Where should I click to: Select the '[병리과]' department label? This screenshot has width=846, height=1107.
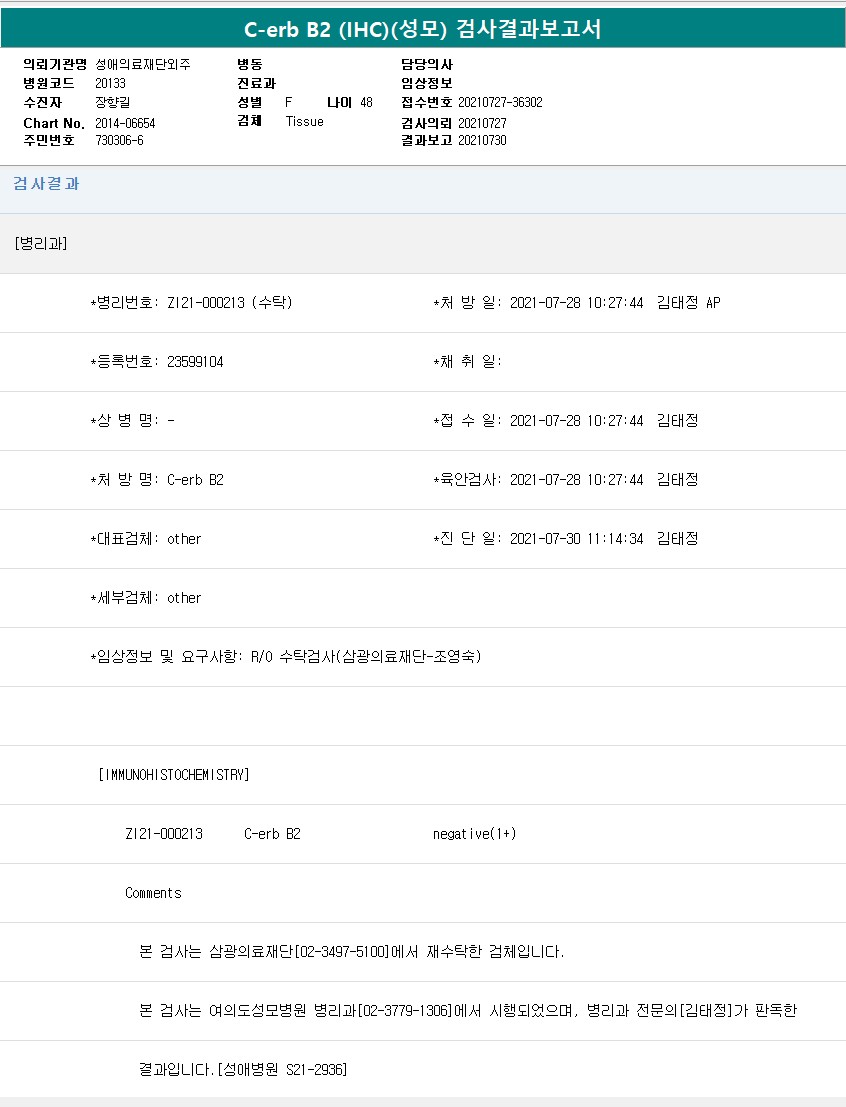tap(40, 244)
